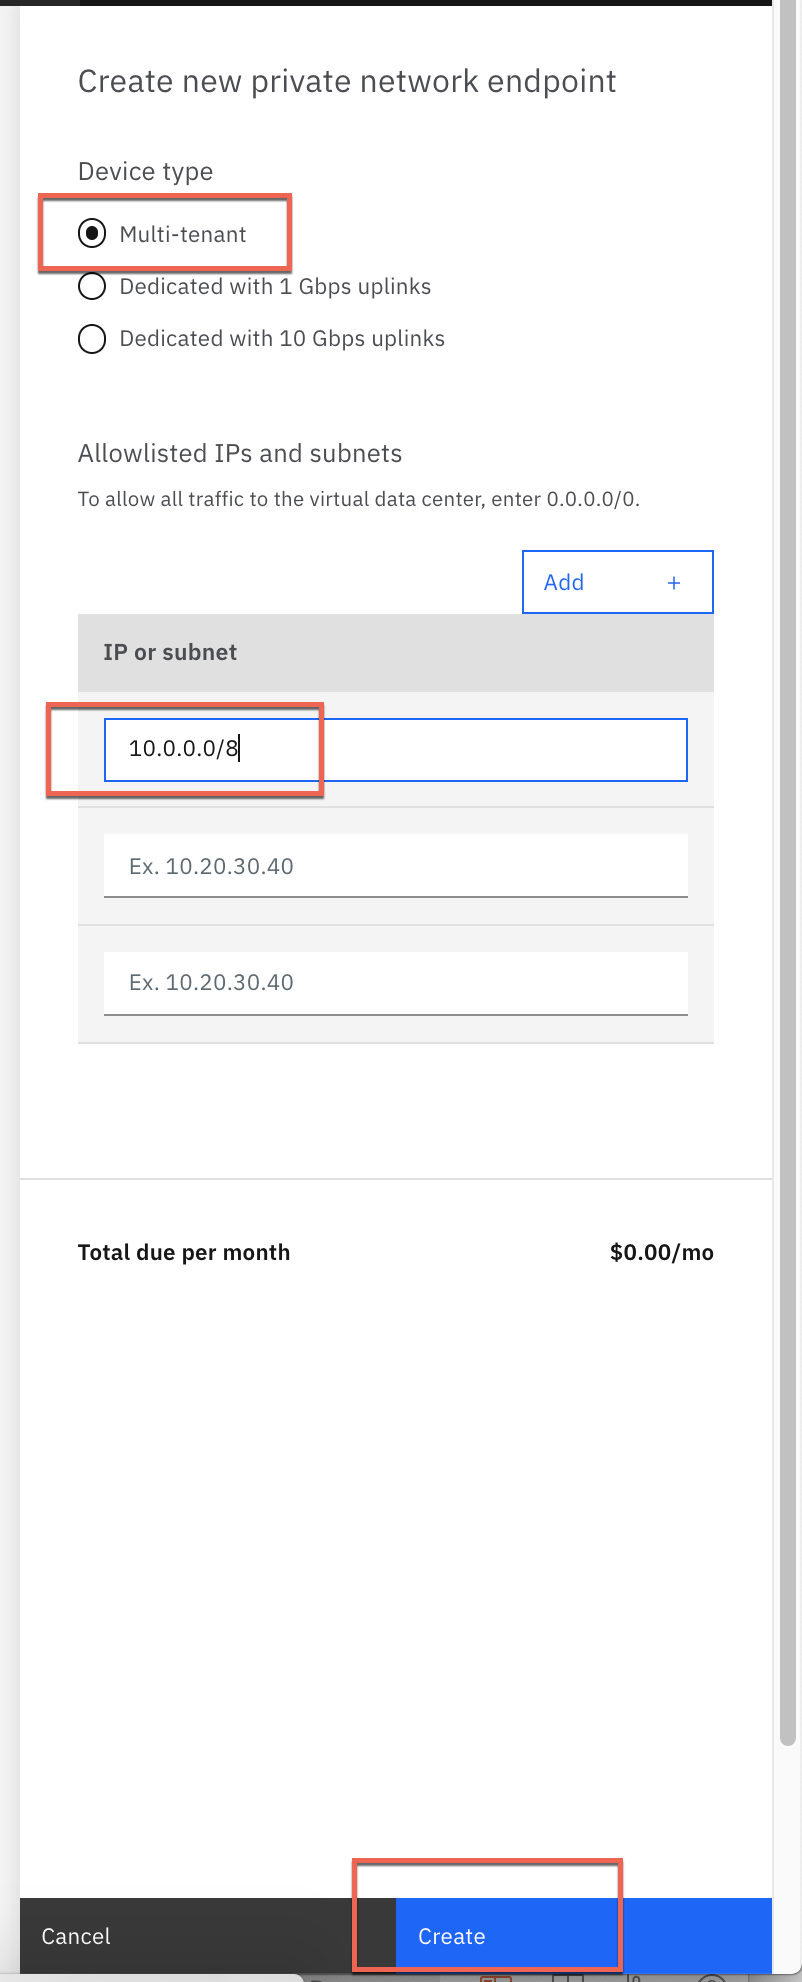Image resolution: width=802 pixels, height=1982 pixels.
Task: Click the "Create new private network endpoint" heading
Action: click(347, 81)
